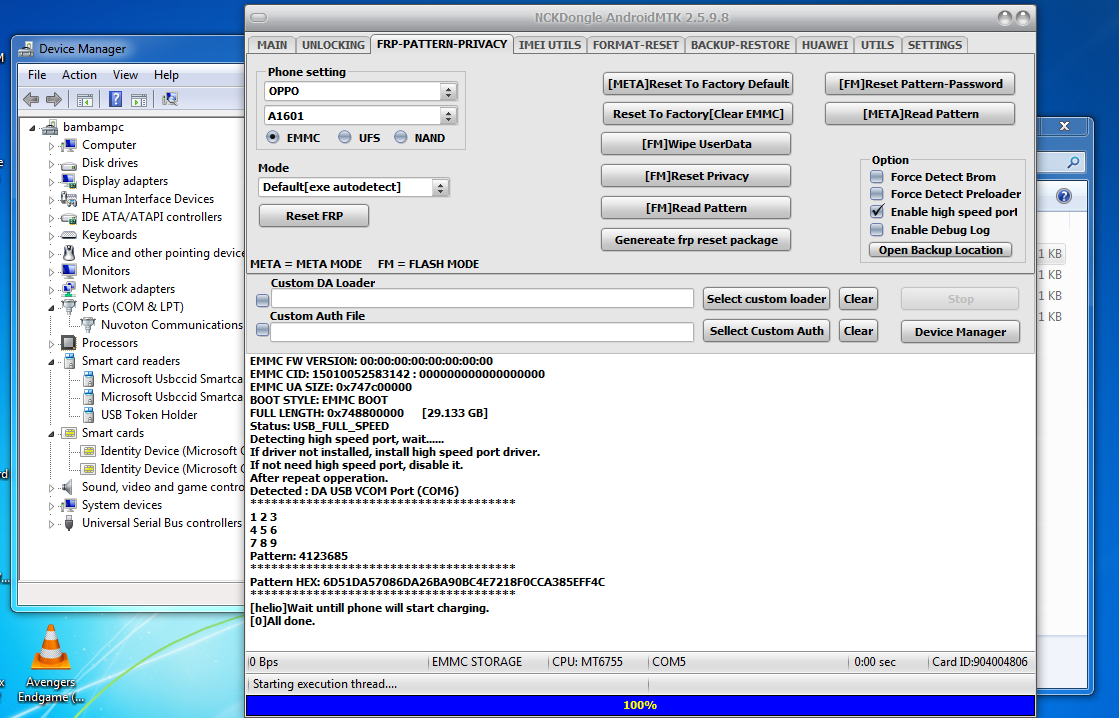1119x718 pixels.
Task: Select the Monitors icon
Action: (69, 270)
